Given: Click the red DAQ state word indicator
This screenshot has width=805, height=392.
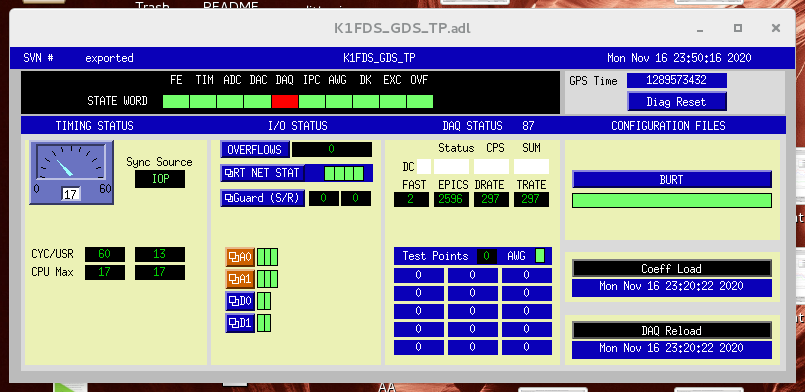Looking at the screenshot, I should click(x=285, y=102).
